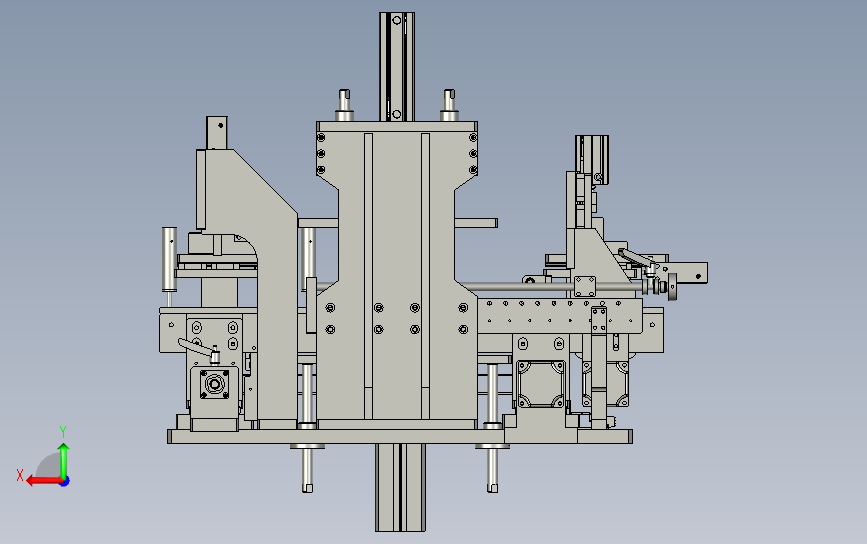Select the left guide shaft protruding below the base
Screen dimensions: 867x544
(x=307, y=468)
